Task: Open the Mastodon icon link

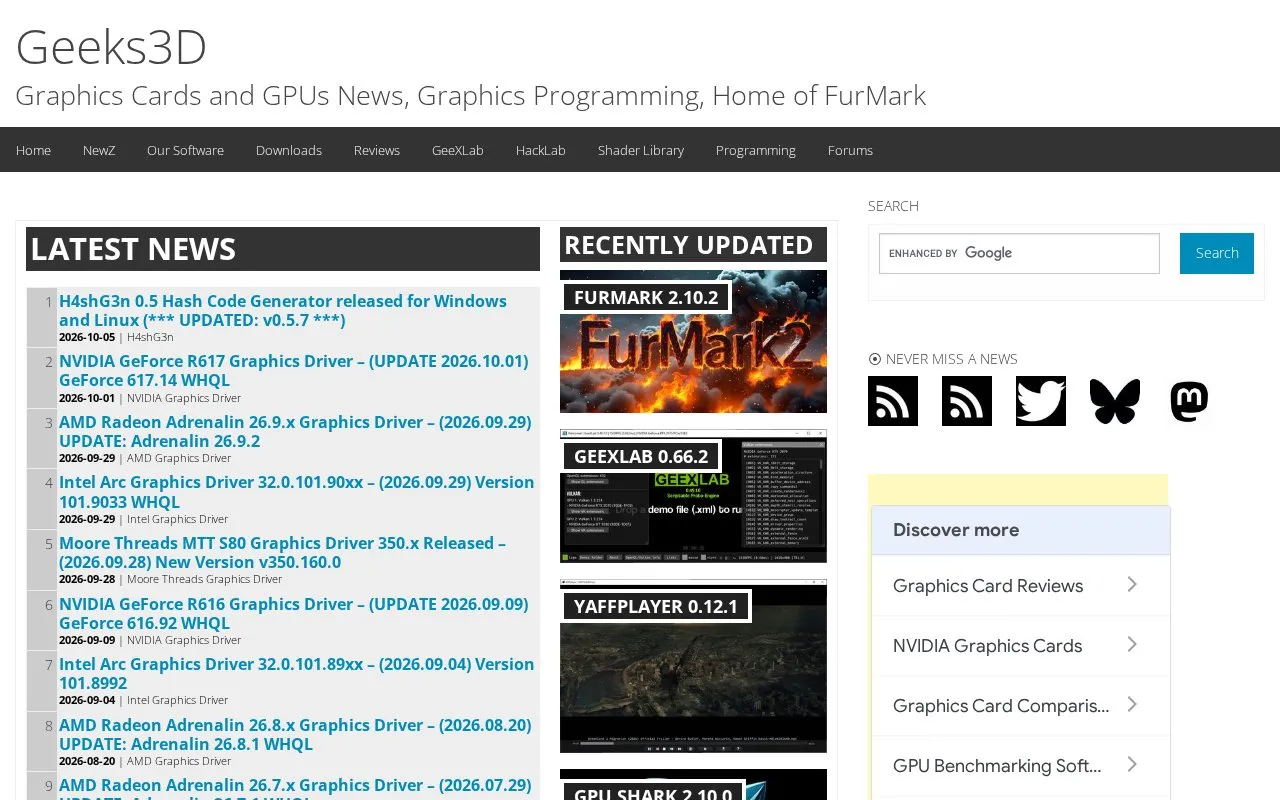Action: pos(1189,401)
